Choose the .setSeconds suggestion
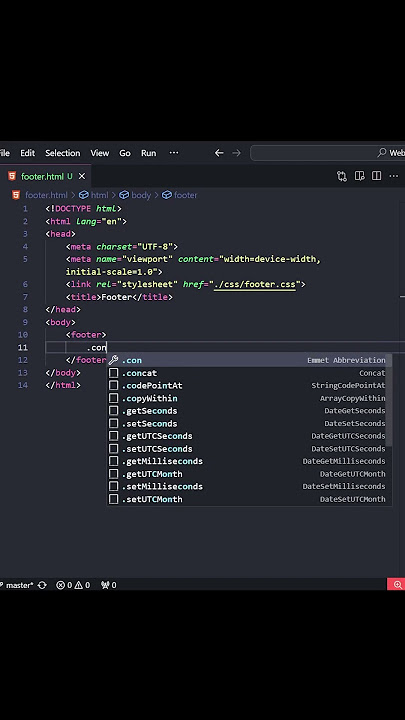 tap(249, 424)
